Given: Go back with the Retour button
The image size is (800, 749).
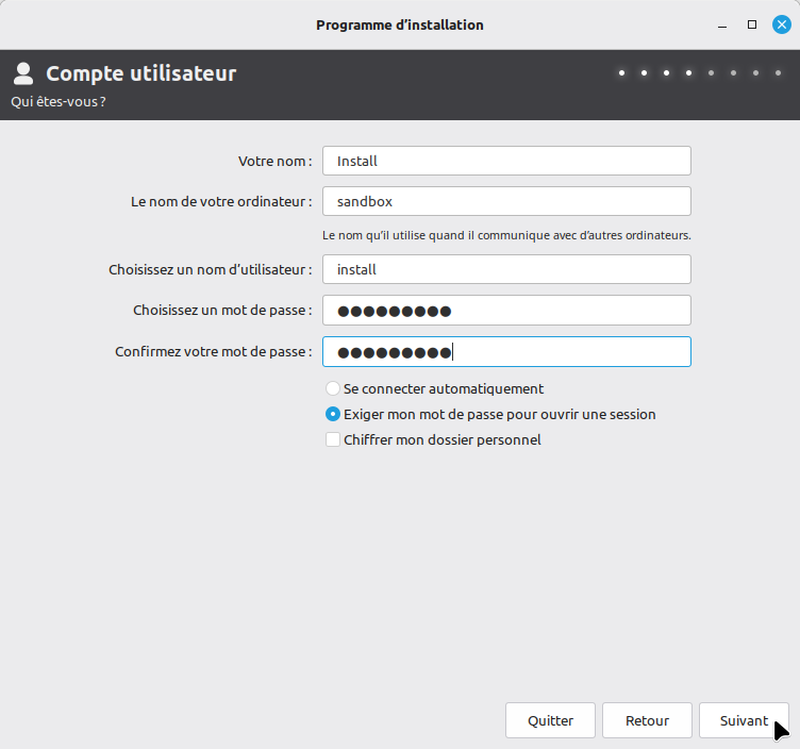Looking at the screenshot, I should (x=646, y=721).
